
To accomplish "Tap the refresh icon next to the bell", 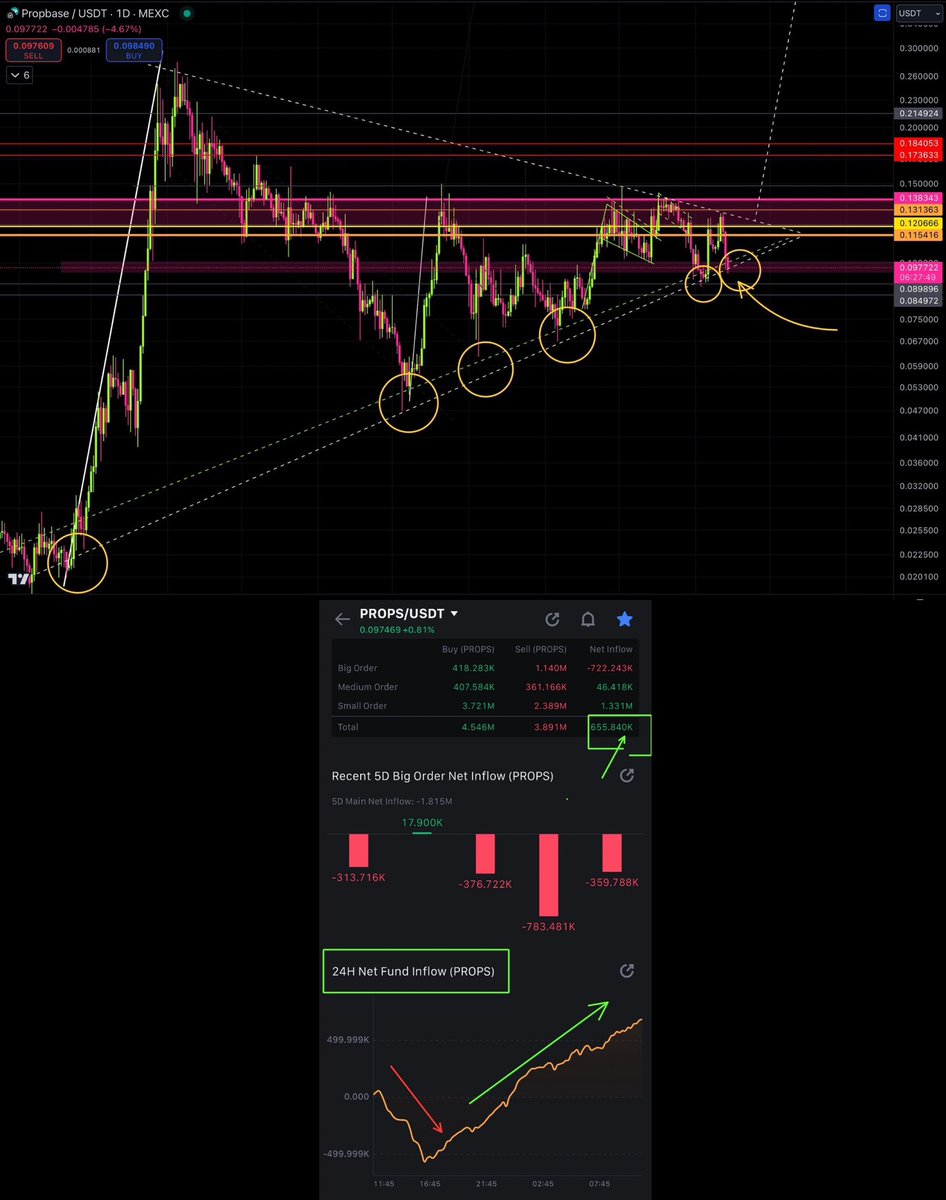I will 552,619.
